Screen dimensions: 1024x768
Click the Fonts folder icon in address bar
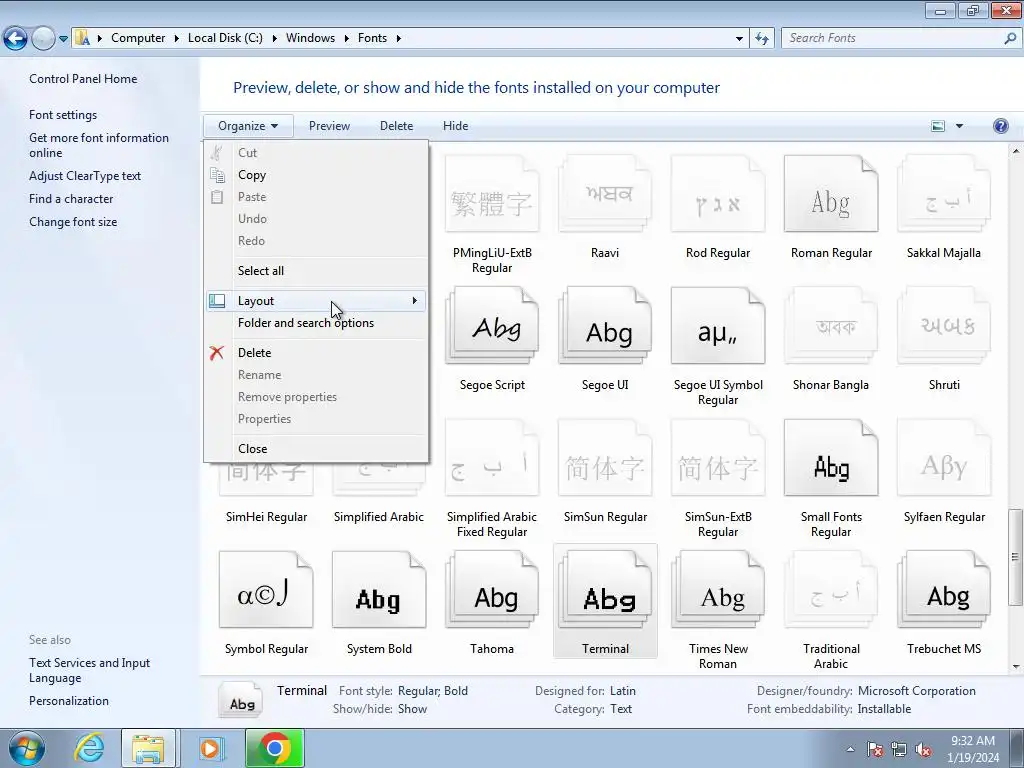[x=82, y=38]
